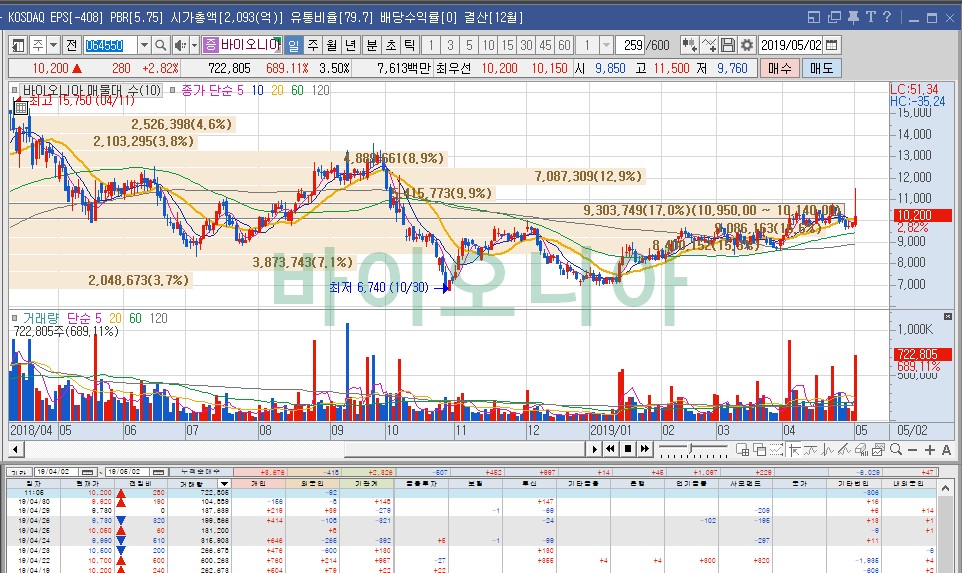The image size is (962, 573).
Task: Click the eraser with bars icon
Action: click(x=861, y=450)
